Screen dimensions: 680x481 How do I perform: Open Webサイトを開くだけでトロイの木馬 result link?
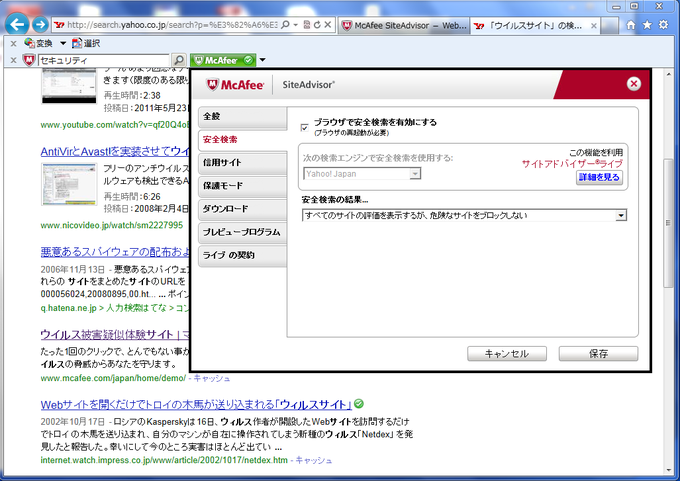pos(196,405)
